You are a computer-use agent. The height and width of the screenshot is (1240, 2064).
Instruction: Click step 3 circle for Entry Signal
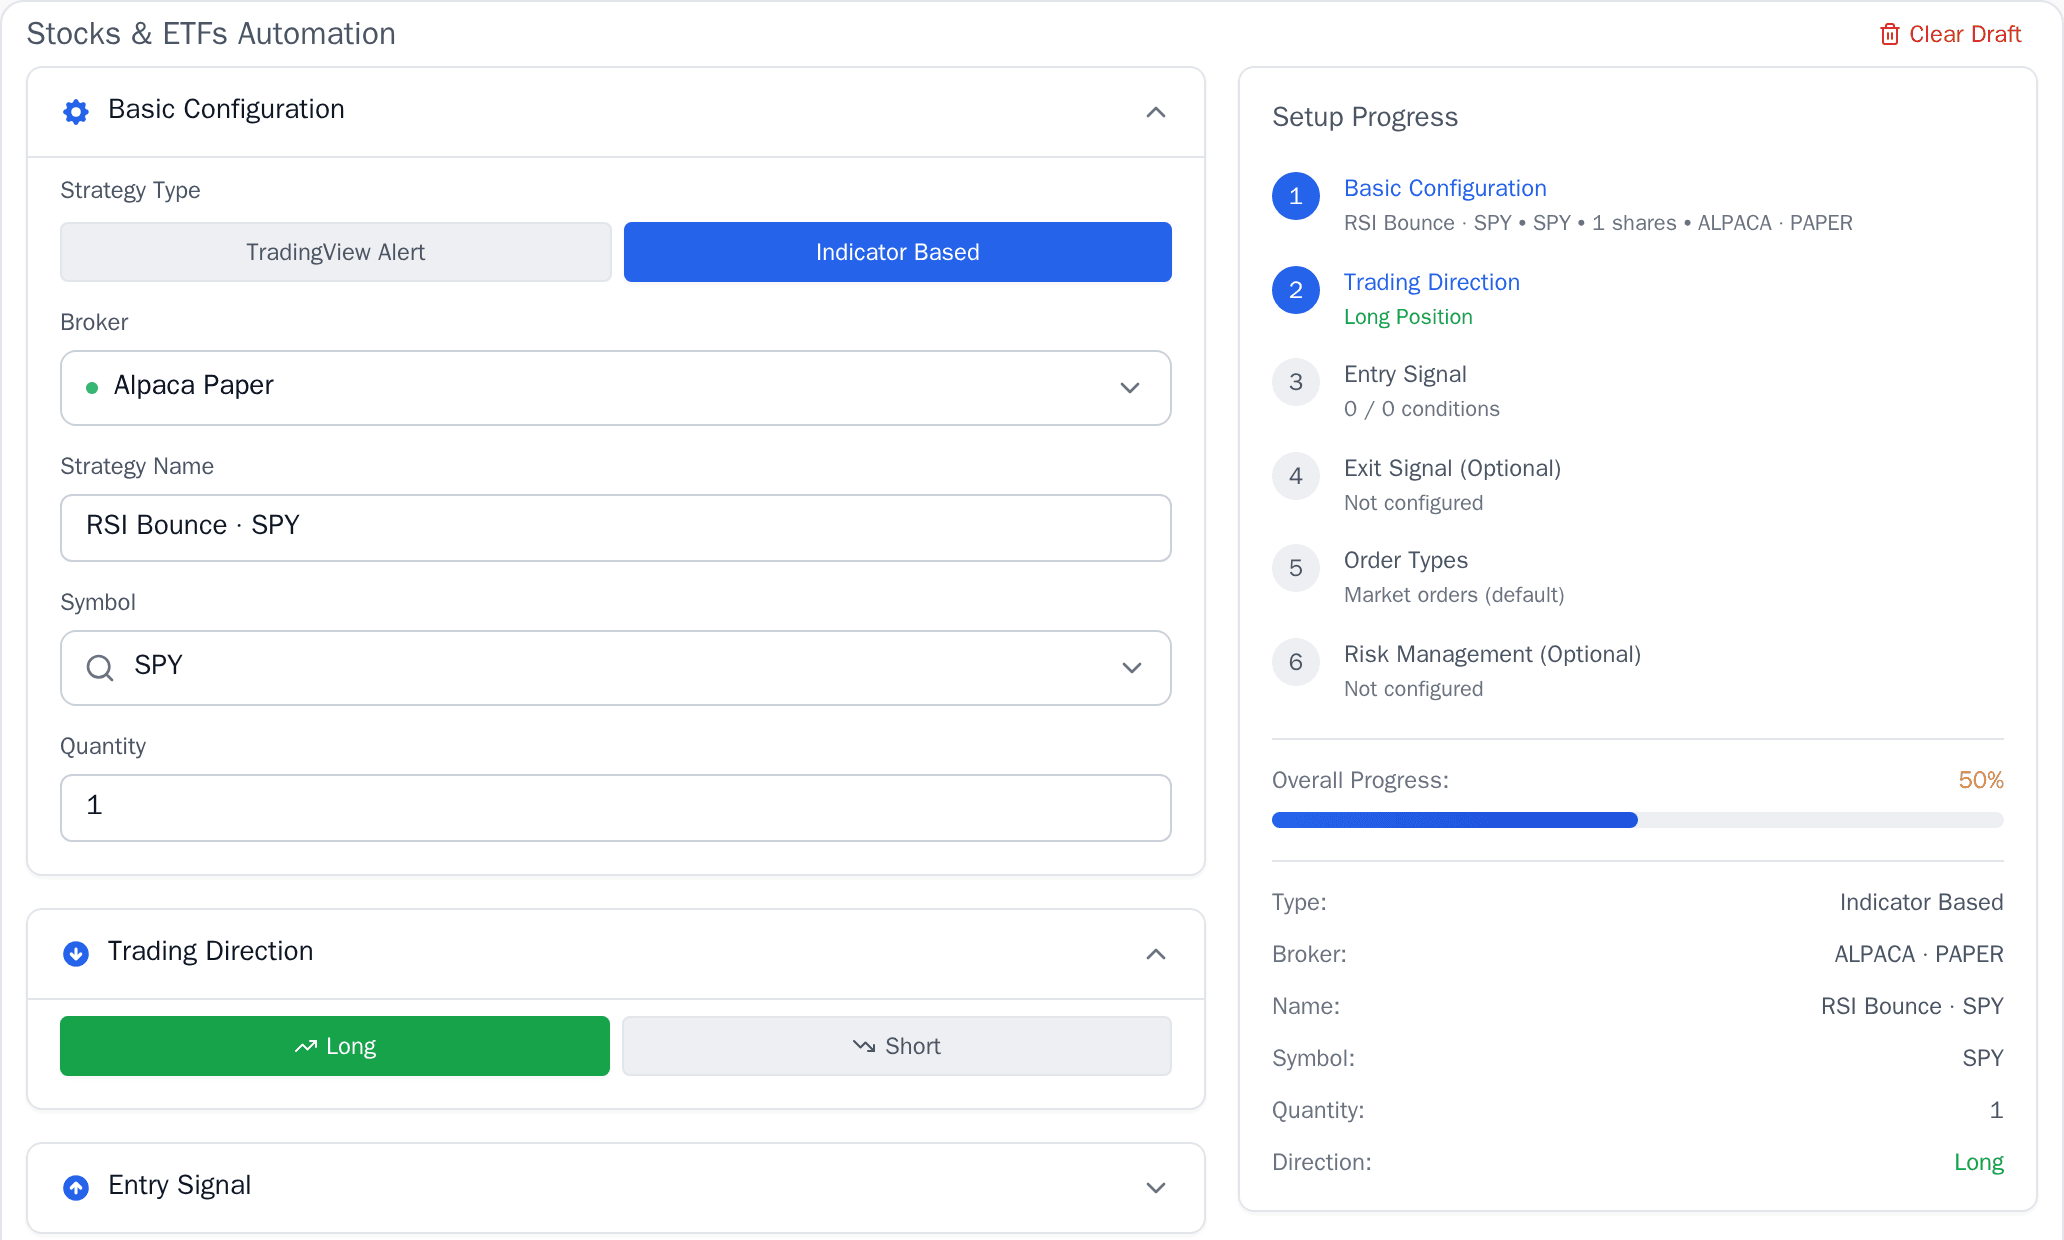click(1296, 382)
